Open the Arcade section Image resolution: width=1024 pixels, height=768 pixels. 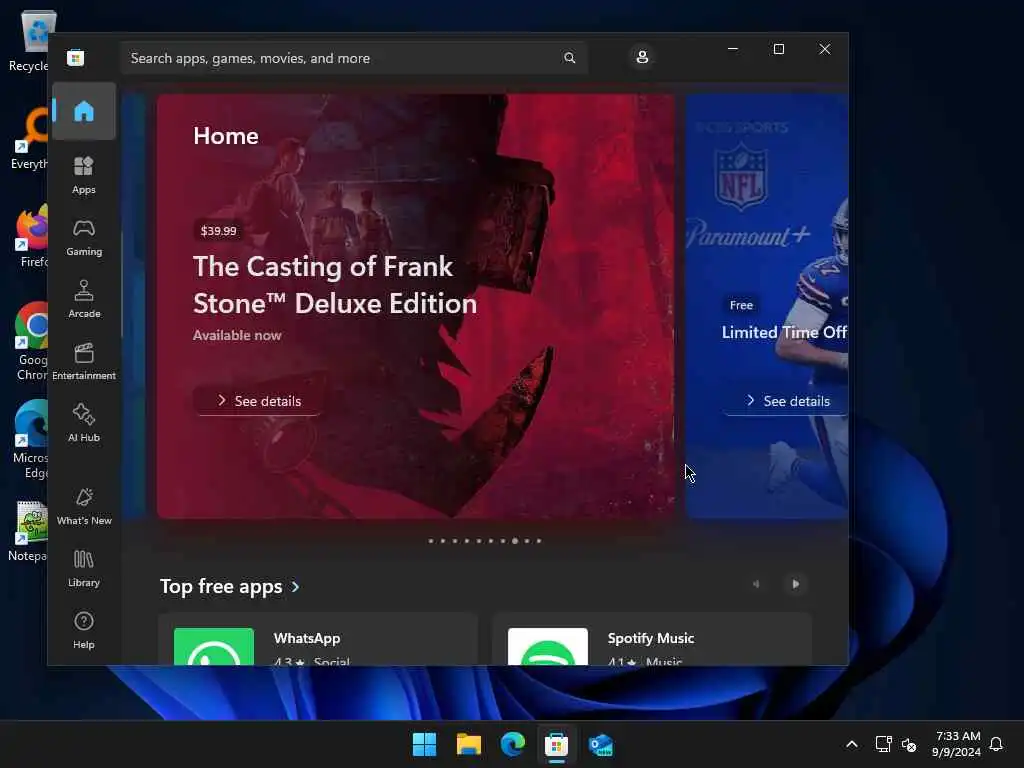coord(84,299)
